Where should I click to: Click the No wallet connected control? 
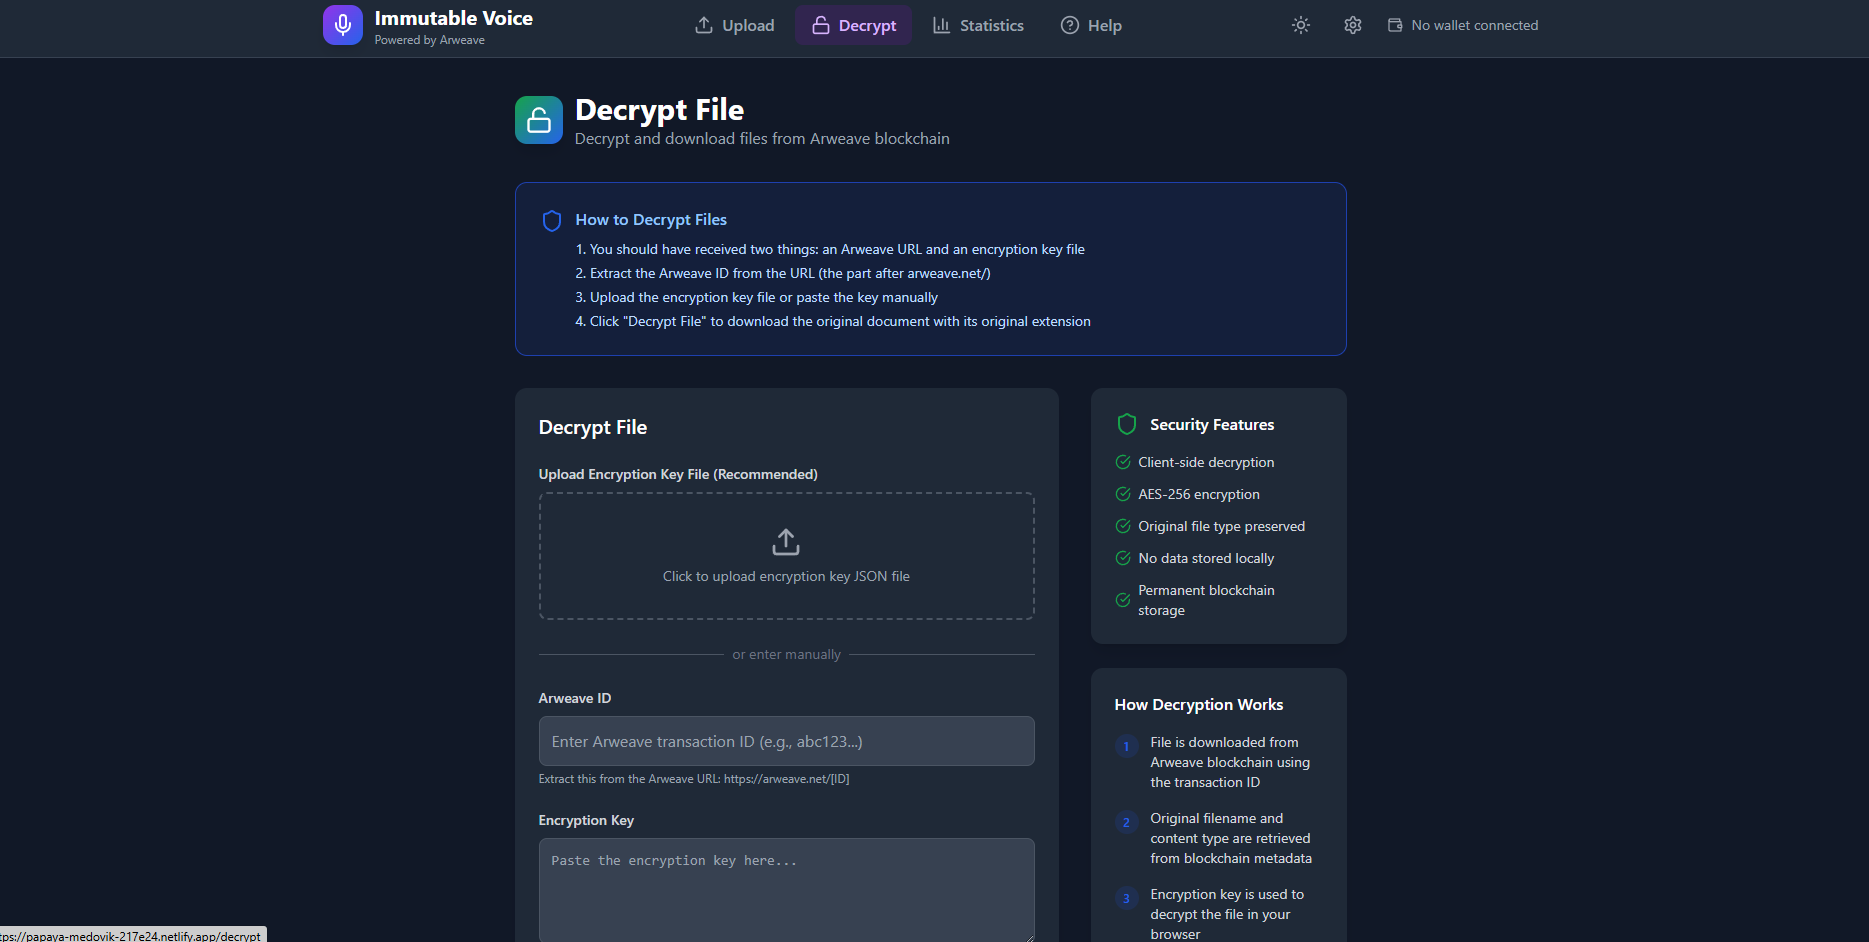click(x=1463, y=25)
